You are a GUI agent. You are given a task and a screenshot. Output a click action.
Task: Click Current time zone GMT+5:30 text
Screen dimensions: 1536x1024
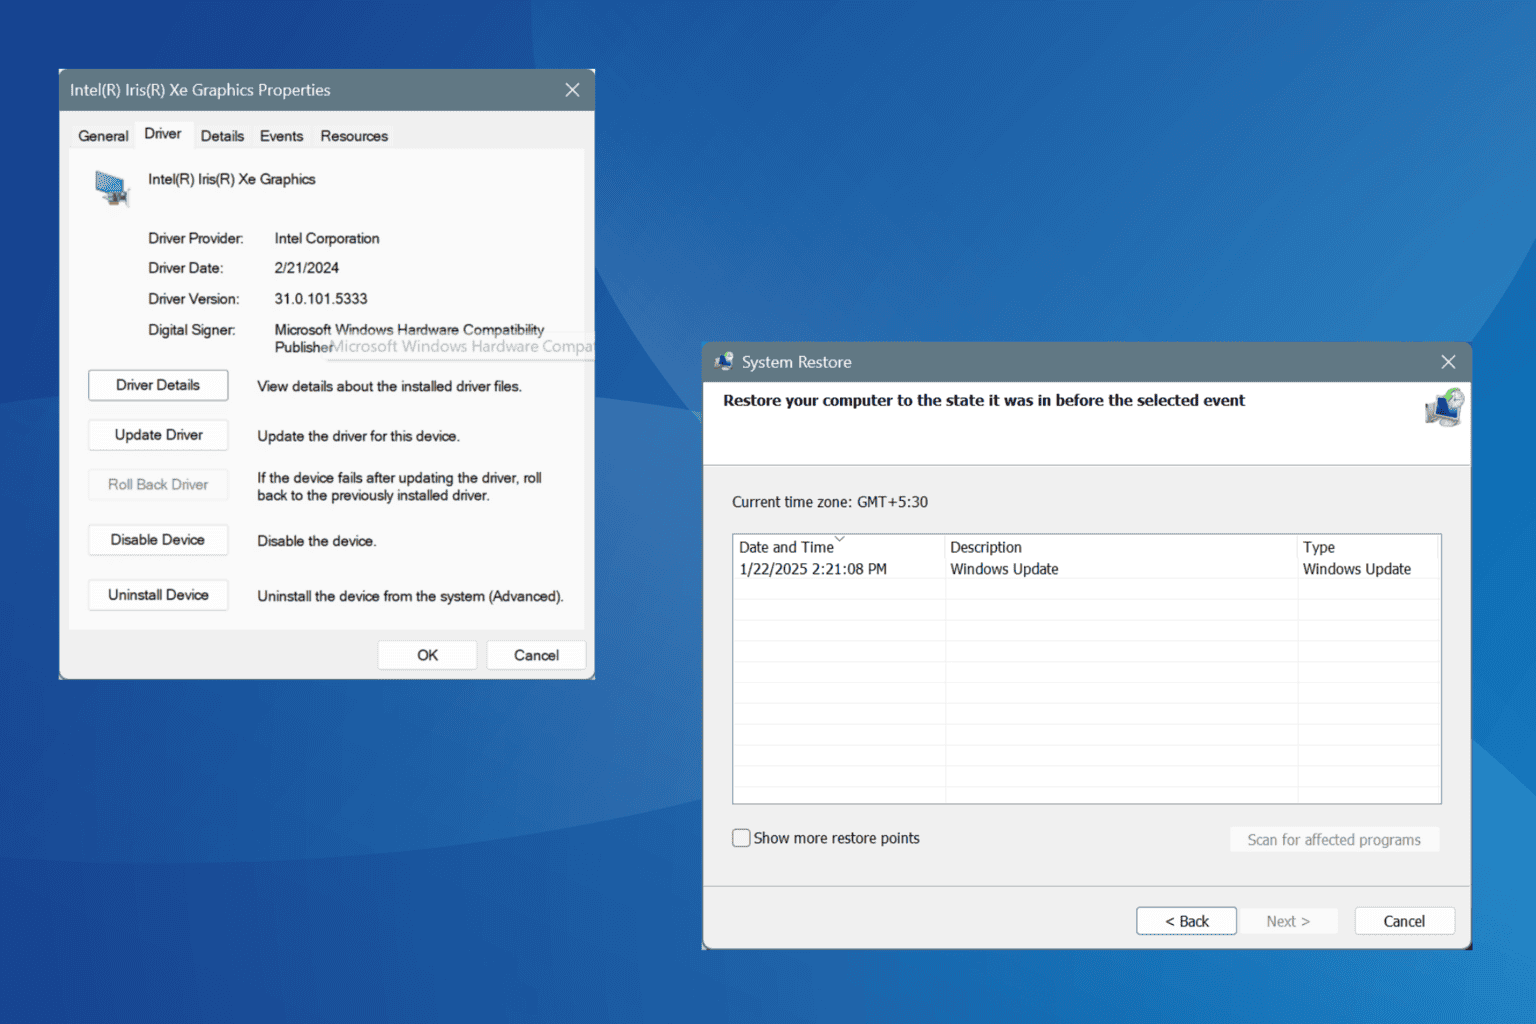click(830, 502)
